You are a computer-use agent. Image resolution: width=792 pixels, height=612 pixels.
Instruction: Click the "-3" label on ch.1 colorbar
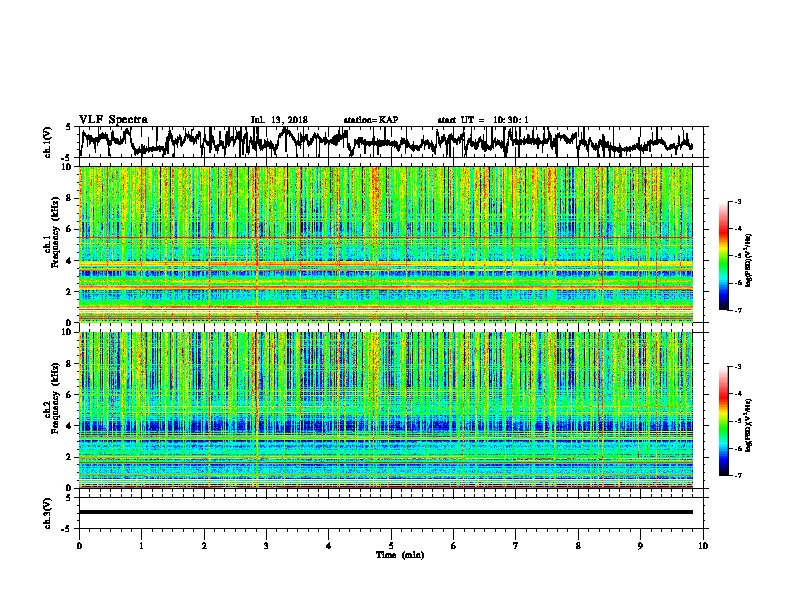pyautogui.click(x=737, y=201)
